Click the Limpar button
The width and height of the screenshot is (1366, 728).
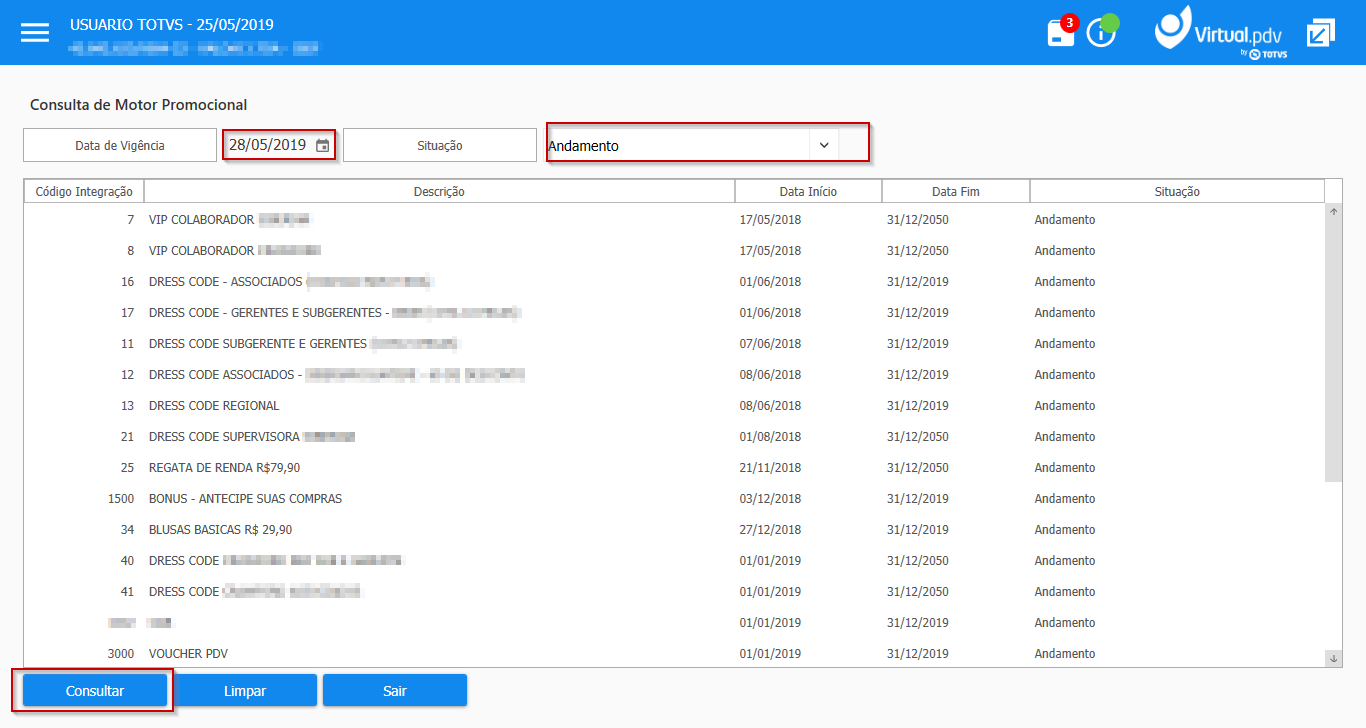(245, 690)
